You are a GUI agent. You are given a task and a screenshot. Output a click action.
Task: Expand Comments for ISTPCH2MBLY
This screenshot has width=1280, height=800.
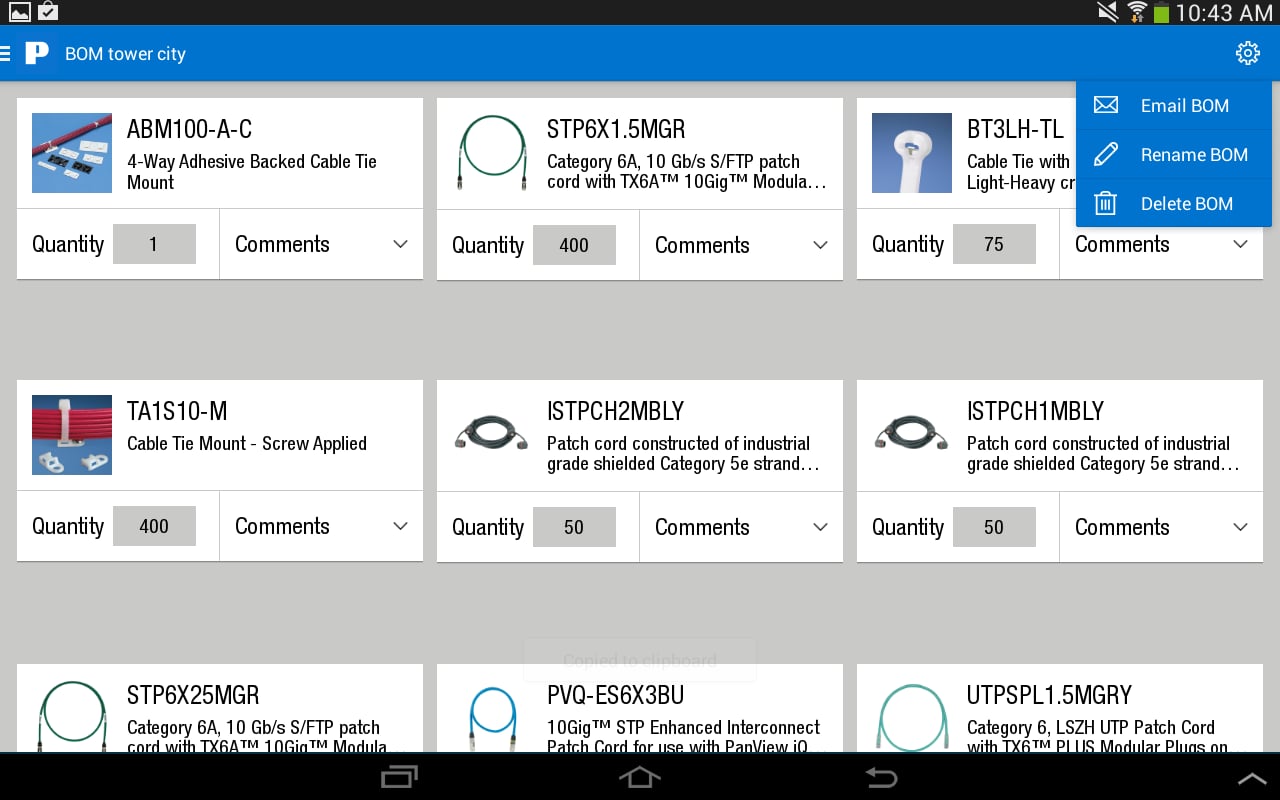(x=741, y=527)
